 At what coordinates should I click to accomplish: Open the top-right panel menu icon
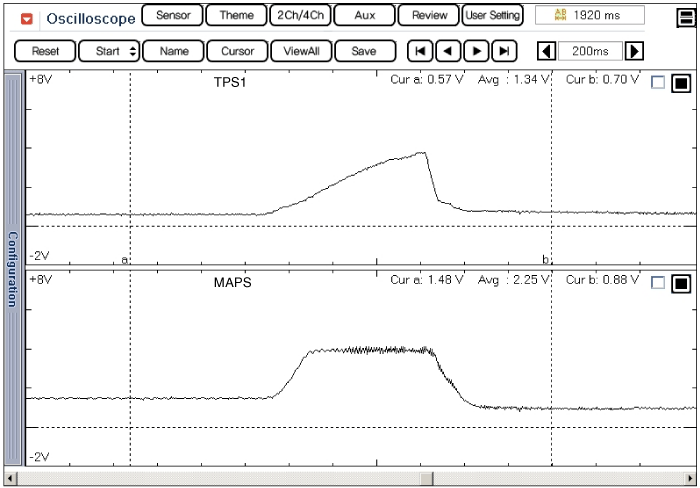pos(686,17)
